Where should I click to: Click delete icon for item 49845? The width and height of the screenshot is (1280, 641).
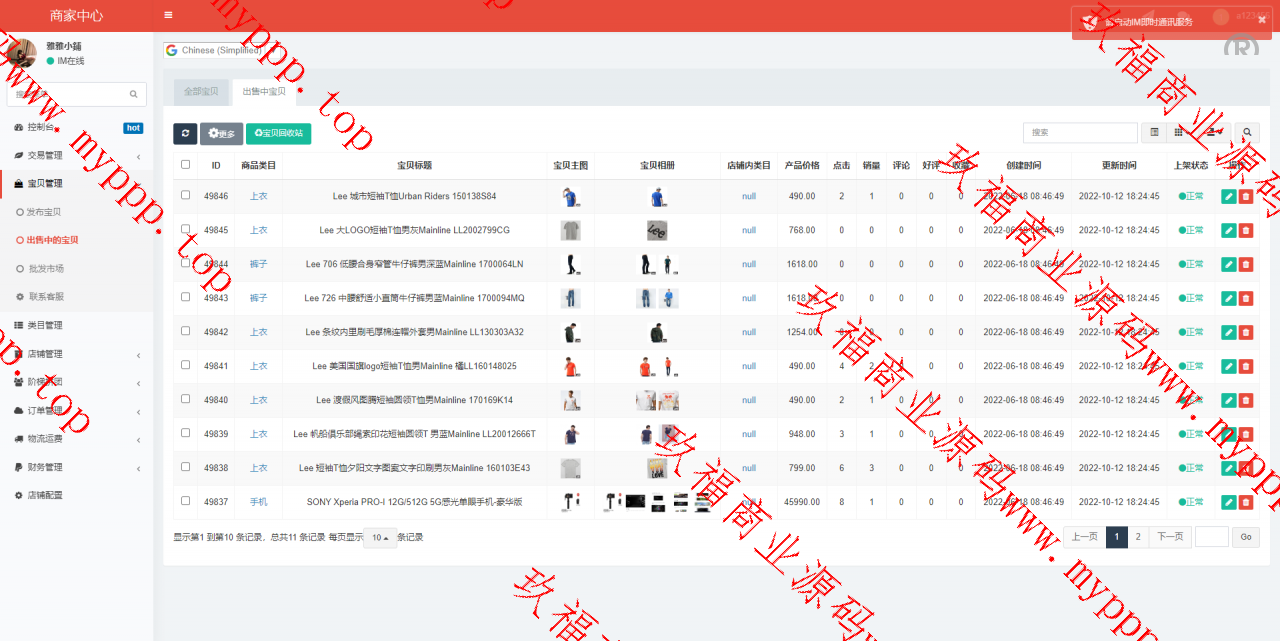coord(1245,231)
